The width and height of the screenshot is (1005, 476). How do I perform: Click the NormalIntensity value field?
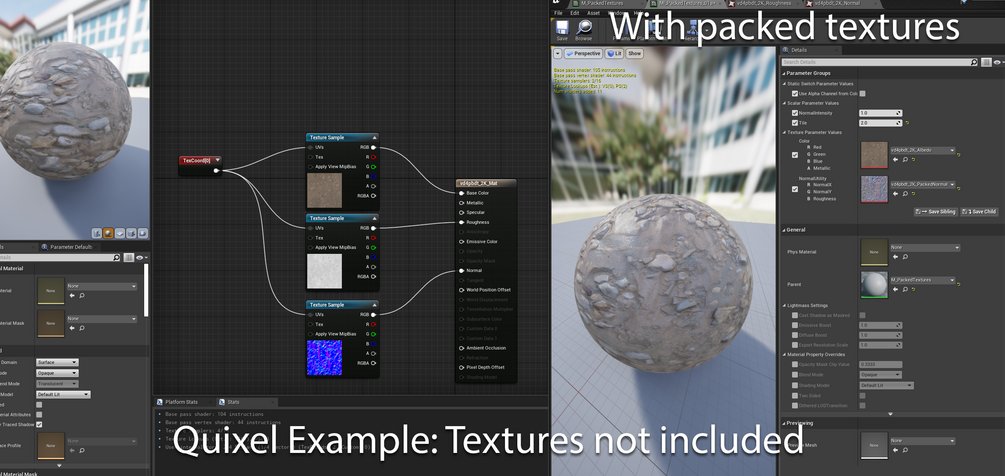[881, 113]
